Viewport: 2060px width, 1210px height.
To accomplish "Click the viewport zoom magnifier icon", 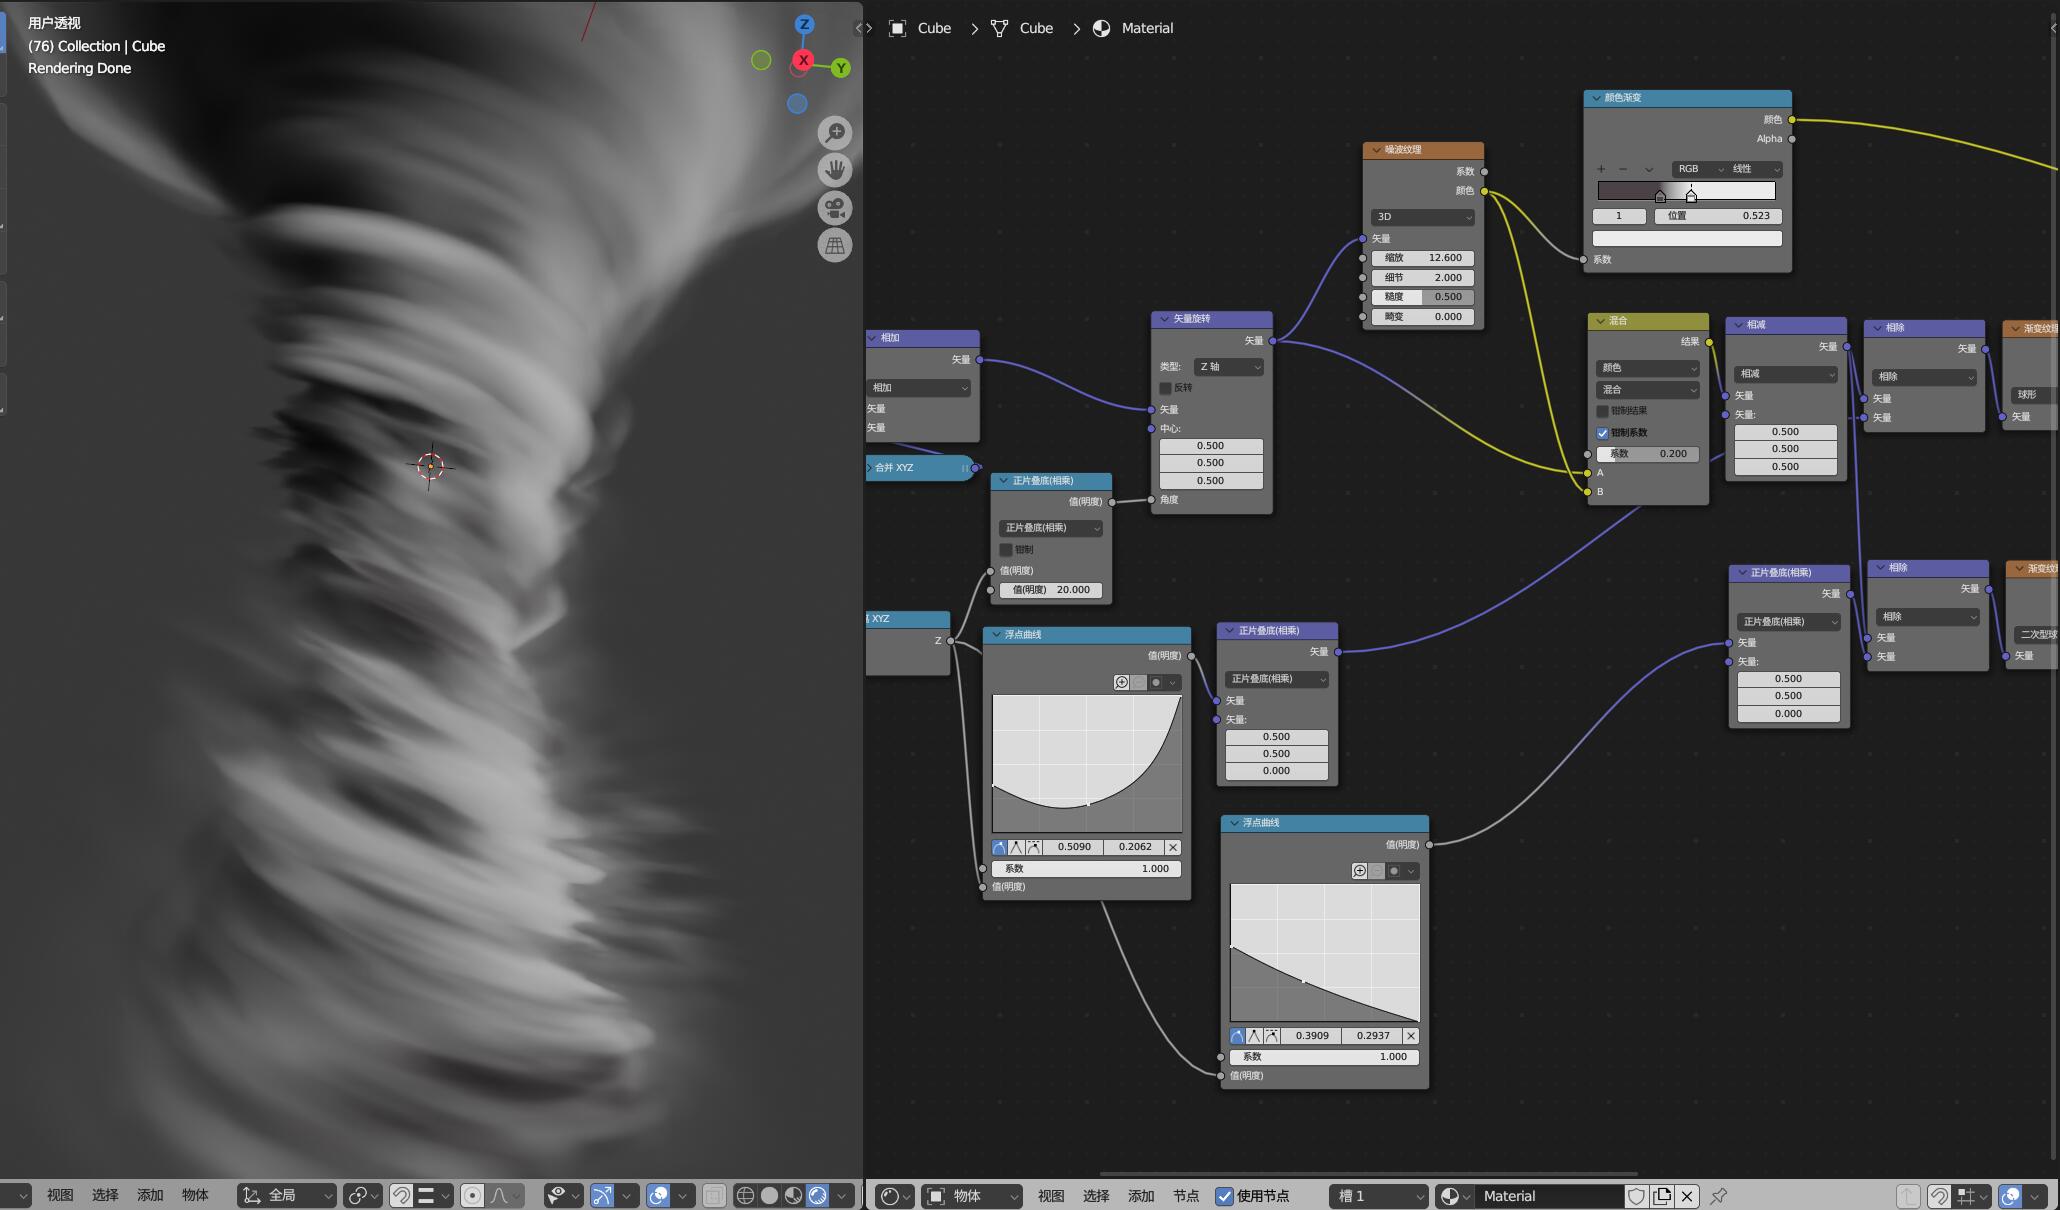I will [x=835, y=132].
